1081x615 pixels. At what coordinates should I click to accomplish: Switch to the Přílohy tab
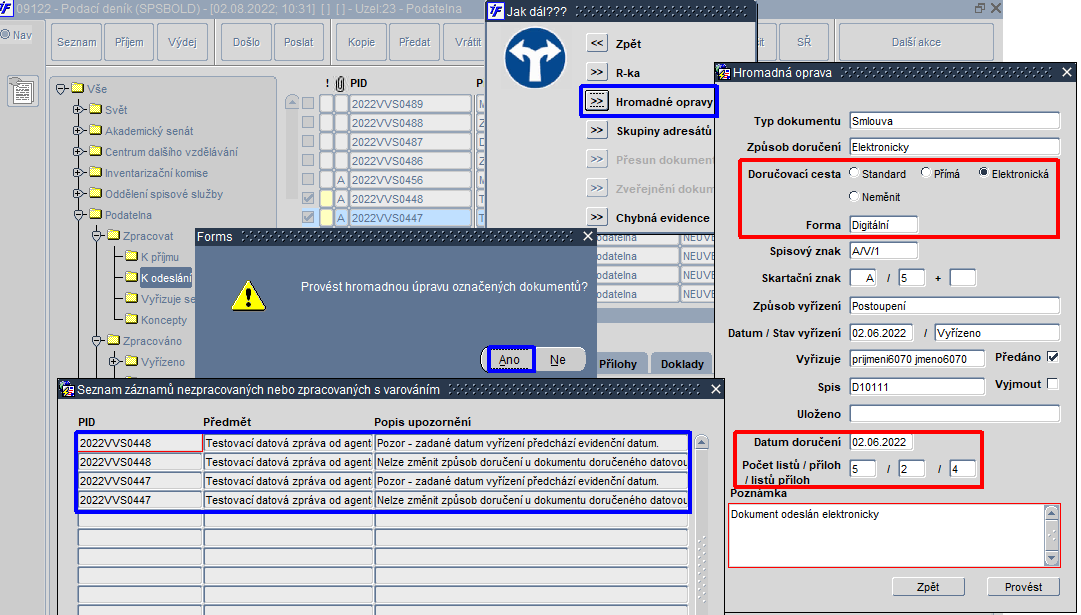[x=618, y=364]
